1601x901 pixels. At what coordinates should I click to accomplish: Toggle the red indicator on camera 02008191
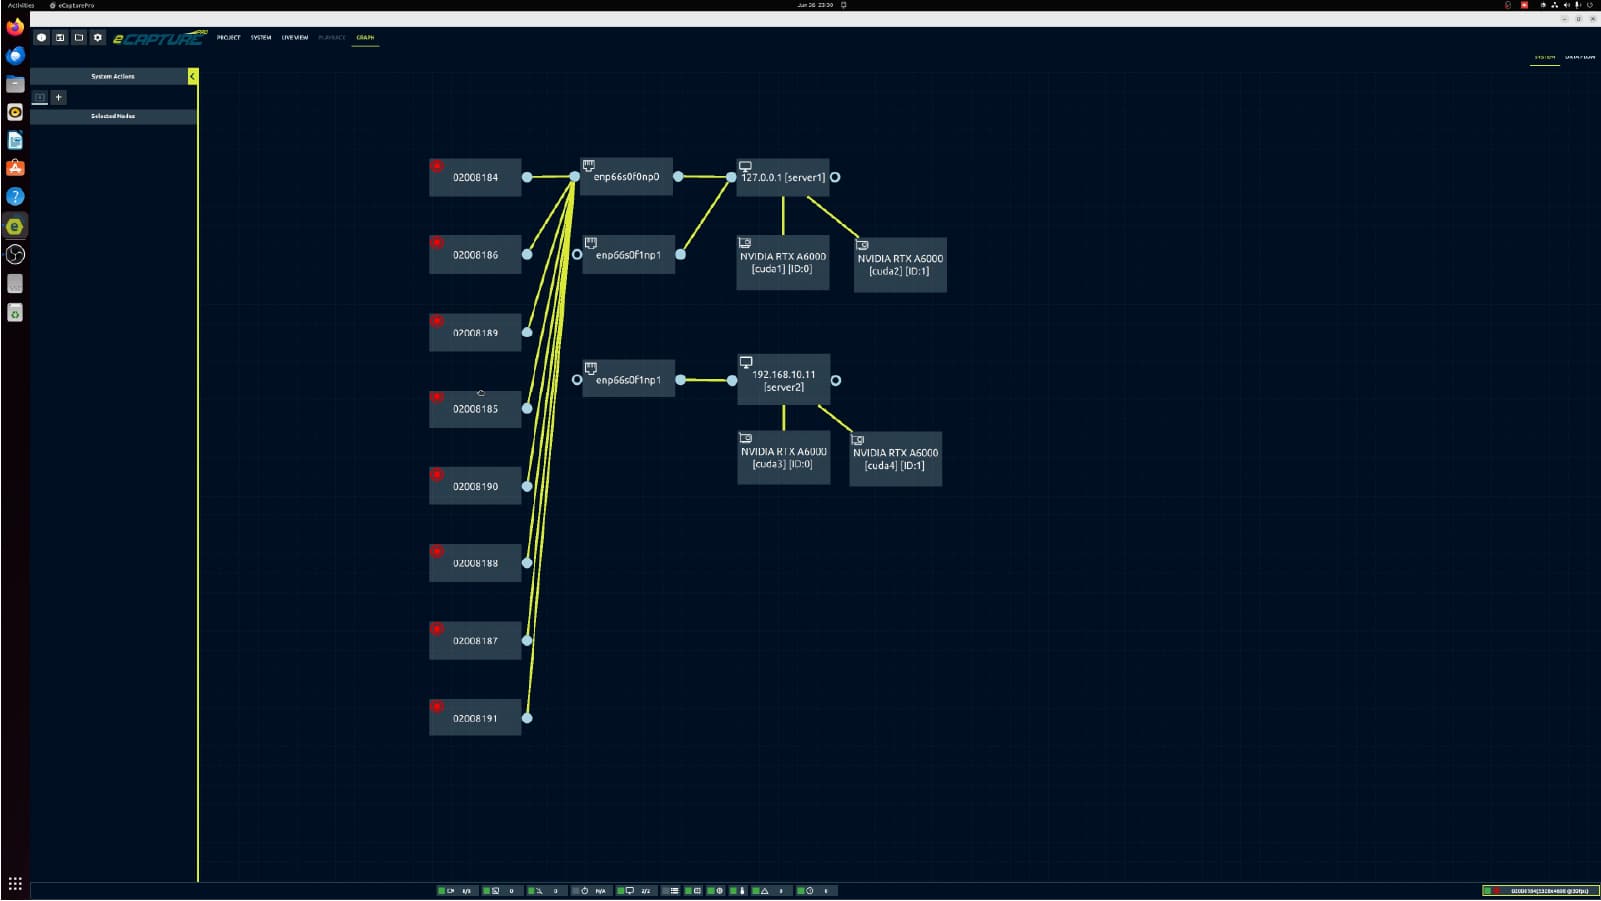tap(437, 706)
